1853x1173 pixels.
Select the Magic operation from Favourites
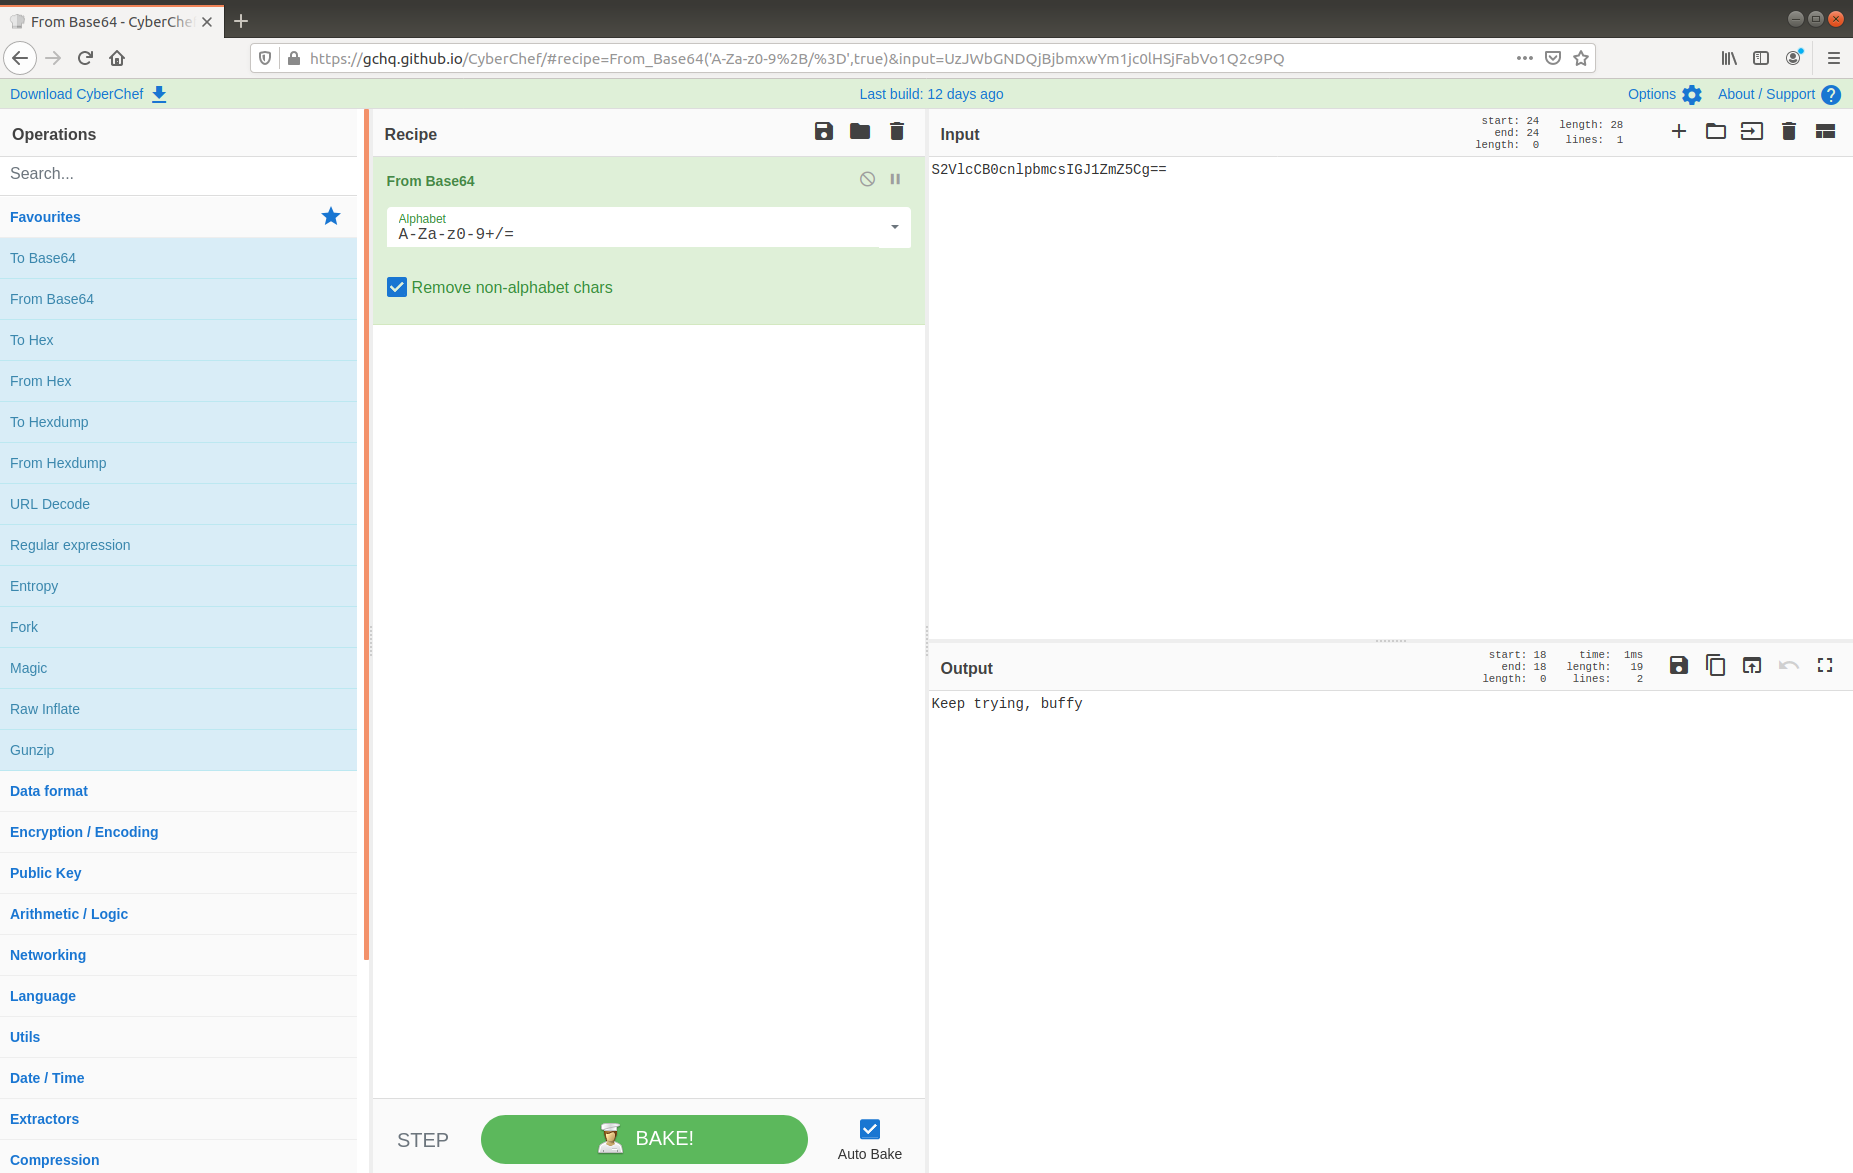(x=29, y=668)
